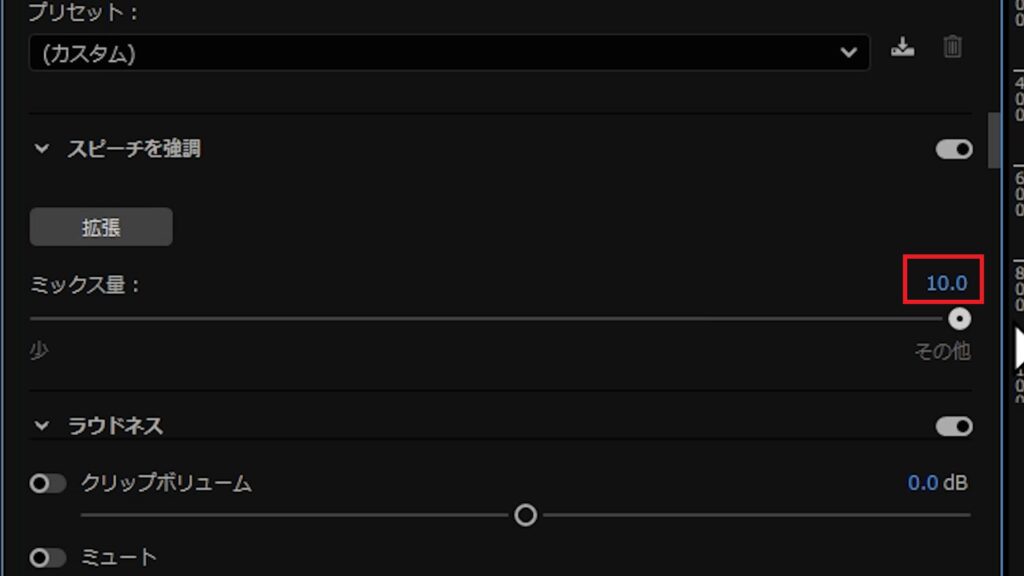Click the ラウドネス heading text
This screenshot has height=576, width=1024.
pos(115,426)
